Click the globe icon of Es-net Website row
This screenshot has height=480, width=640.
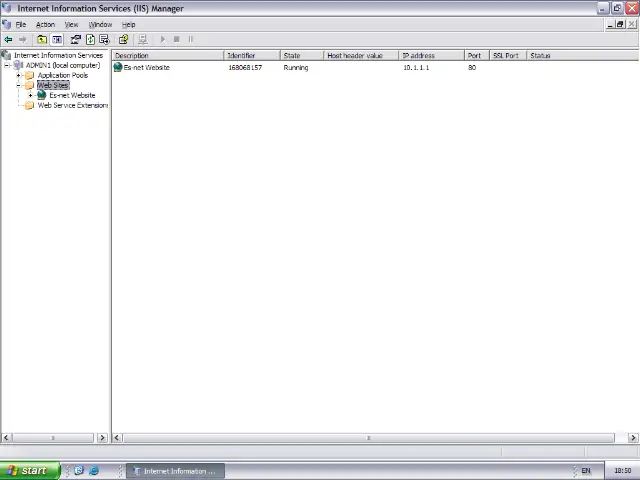[118, 67]
